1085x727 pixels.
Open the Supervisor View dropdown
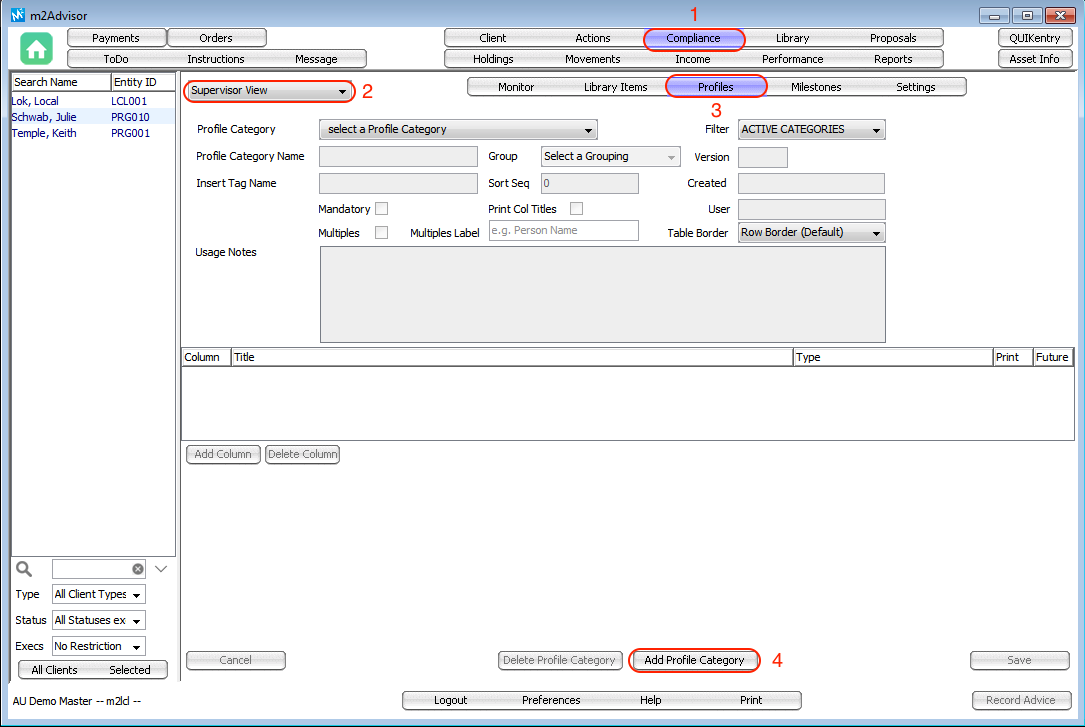269,91
